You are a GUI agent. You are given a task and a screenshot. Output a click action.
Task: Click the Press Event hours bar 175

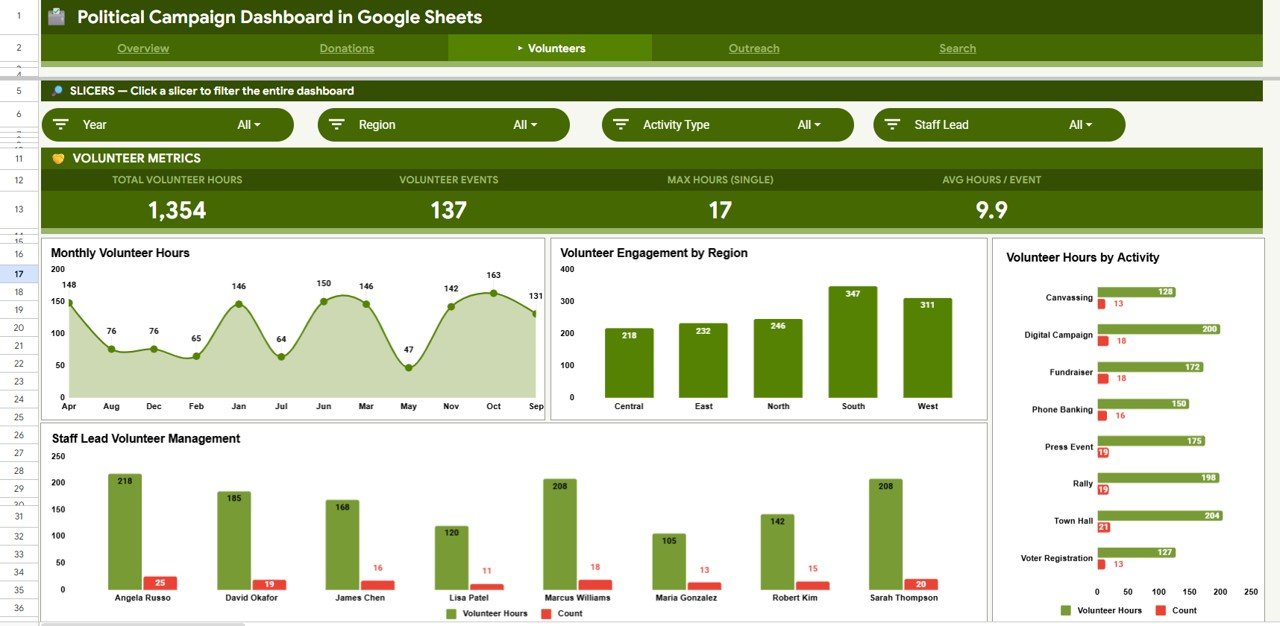pos(1151,441)
